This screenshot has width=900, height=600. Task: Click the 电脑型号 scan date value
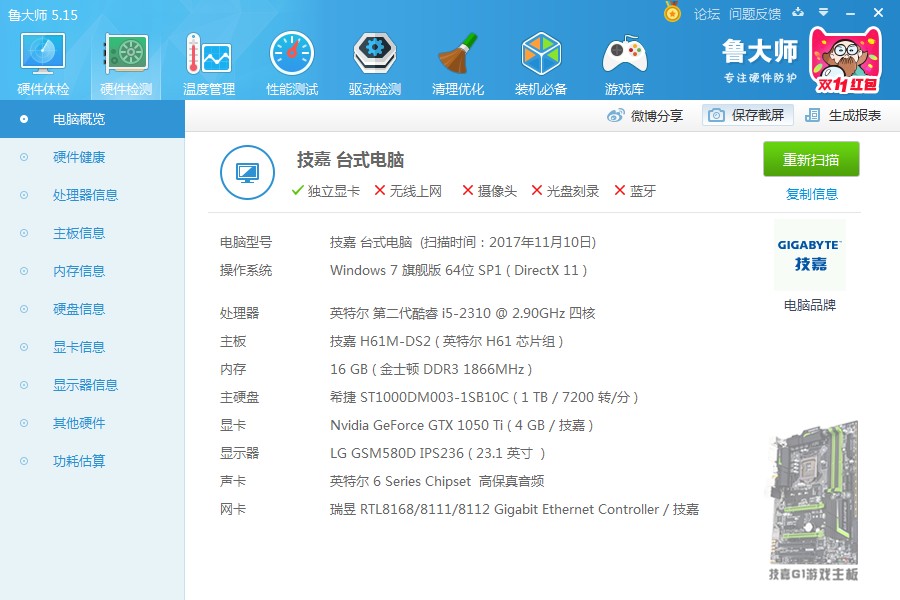[463, 242]
